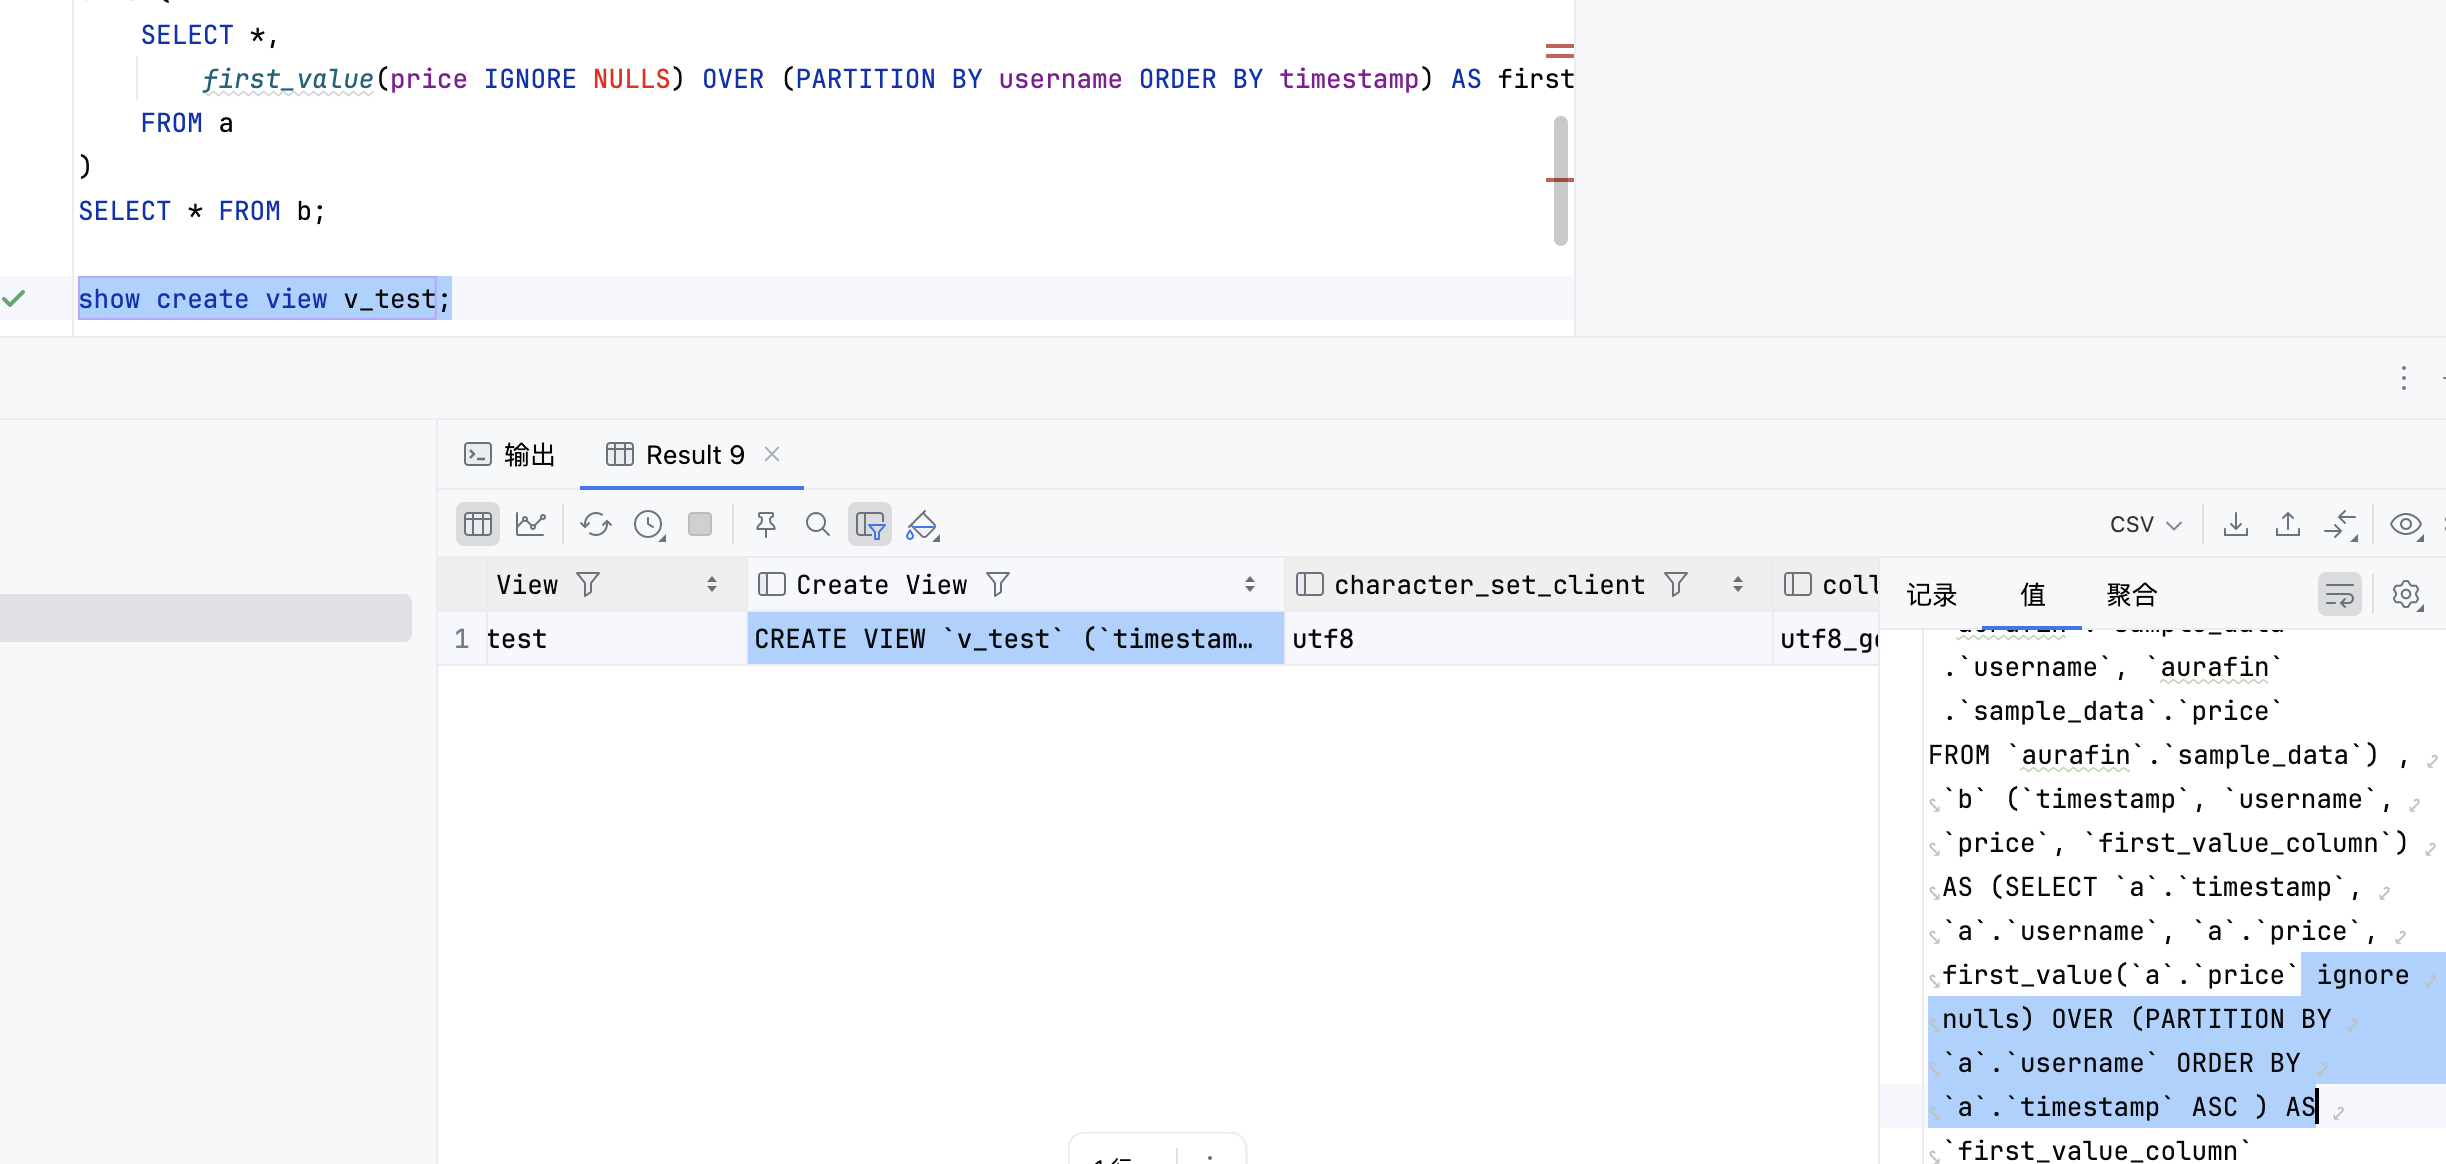Open the search magnifier in results

point(817,524)
